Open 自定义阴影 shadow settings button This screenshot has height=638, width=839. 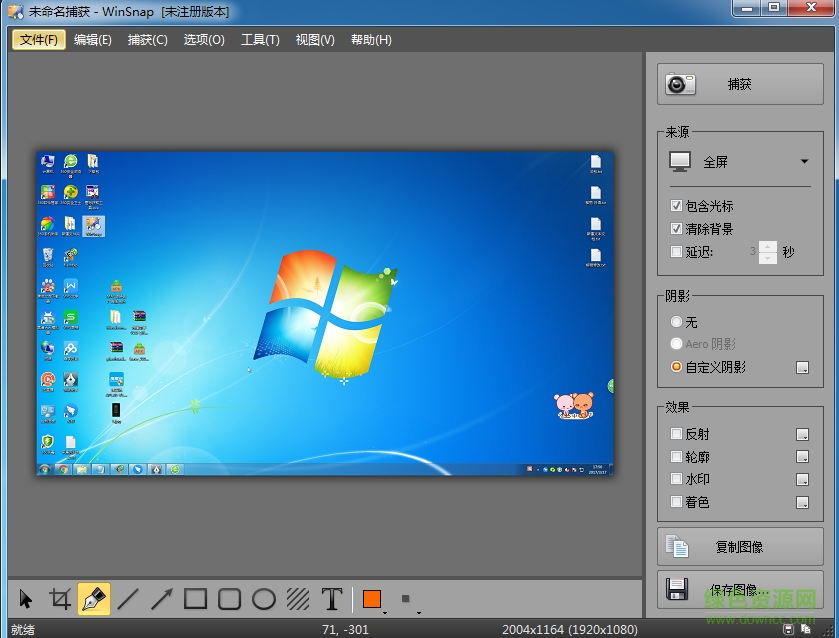[802, 368]
